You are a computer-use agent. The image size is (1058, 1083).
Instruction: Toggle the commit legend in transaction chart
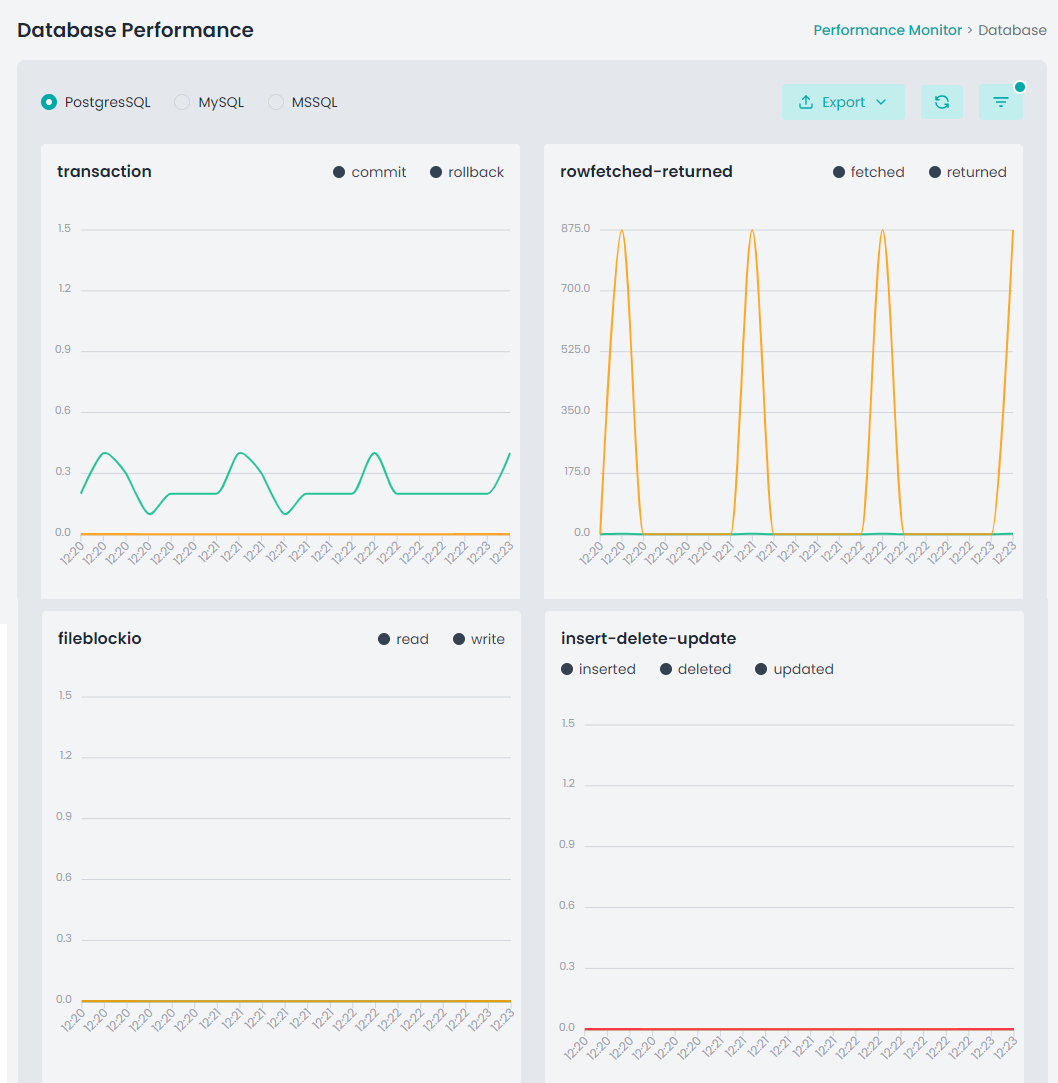pyautogui.click(x=369, y=172)
